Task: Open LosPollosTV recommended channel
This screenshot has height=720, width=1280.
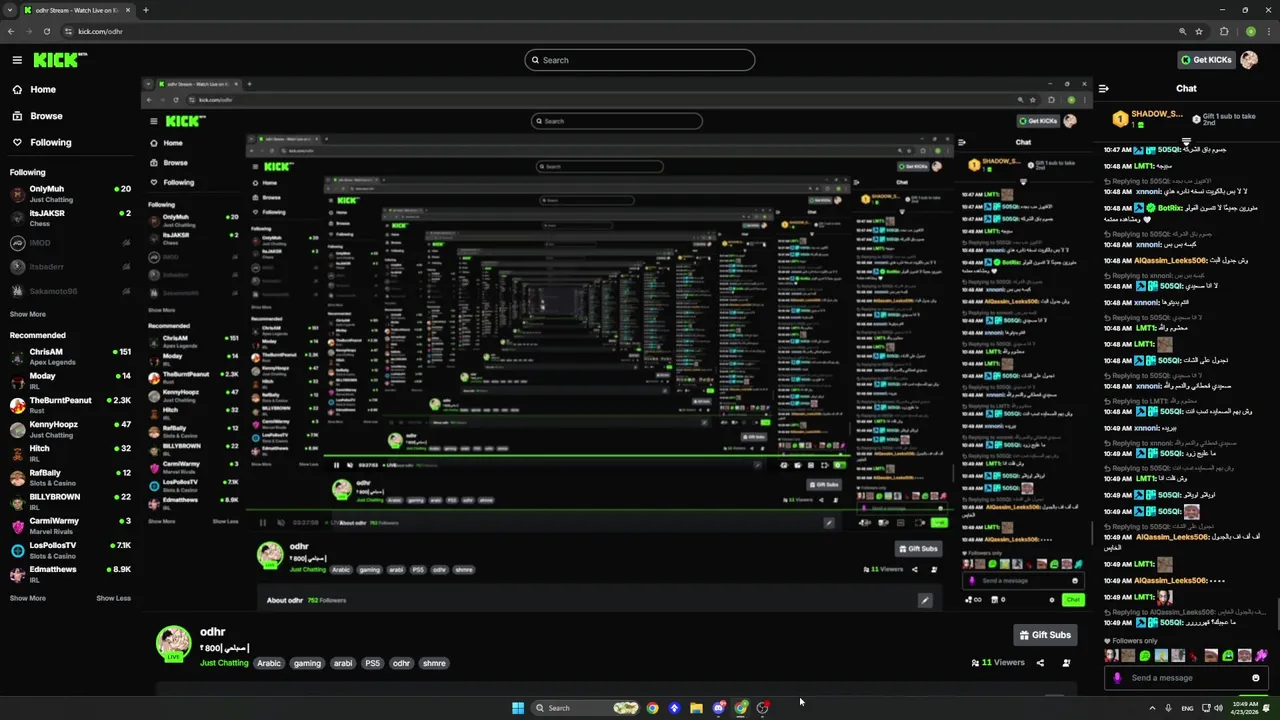Action: tap(70, 550)
